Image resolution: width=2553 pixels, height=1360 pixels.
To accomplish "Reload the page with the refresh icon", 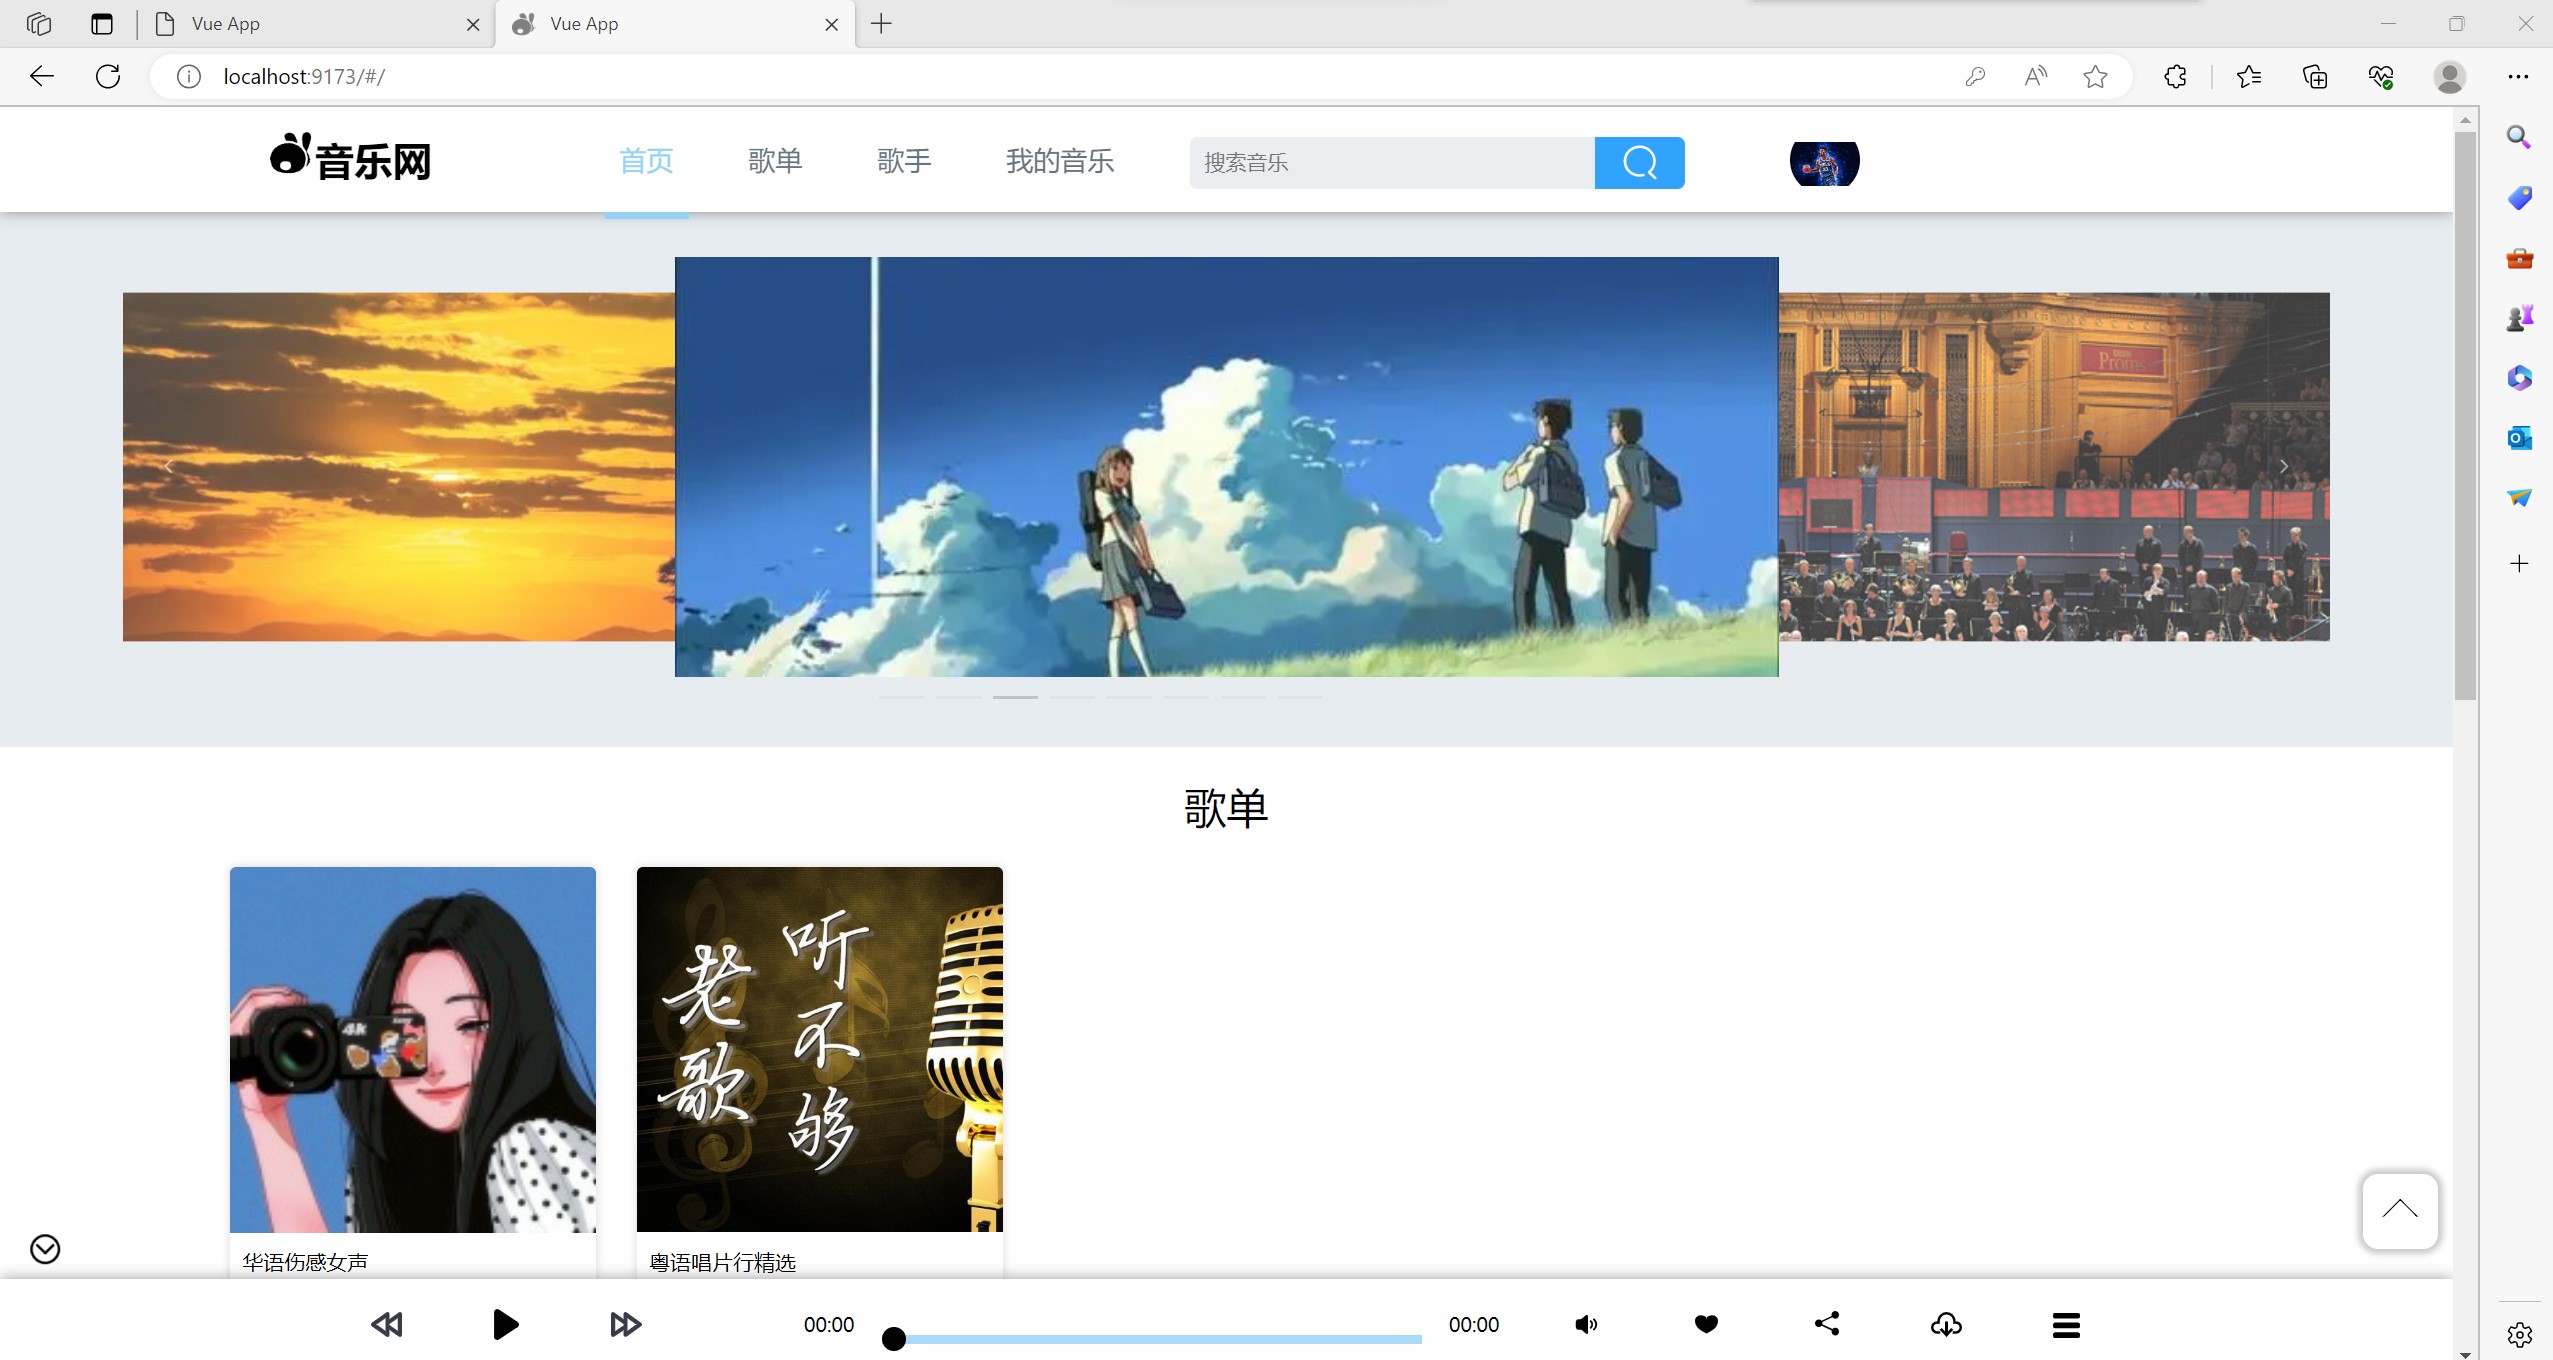I will [108, 77].
